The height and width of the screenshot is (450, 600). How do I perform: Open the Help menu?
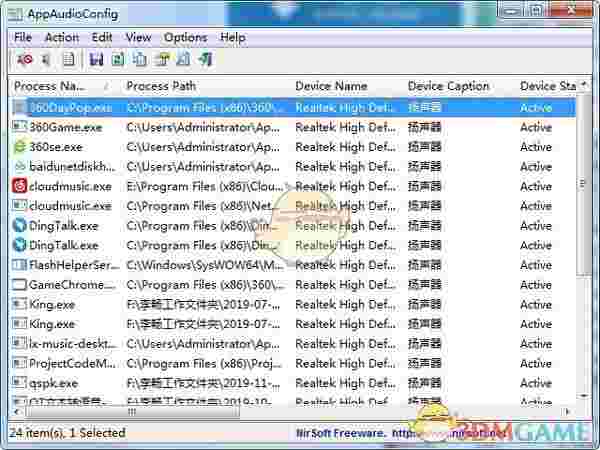(233, 38)
